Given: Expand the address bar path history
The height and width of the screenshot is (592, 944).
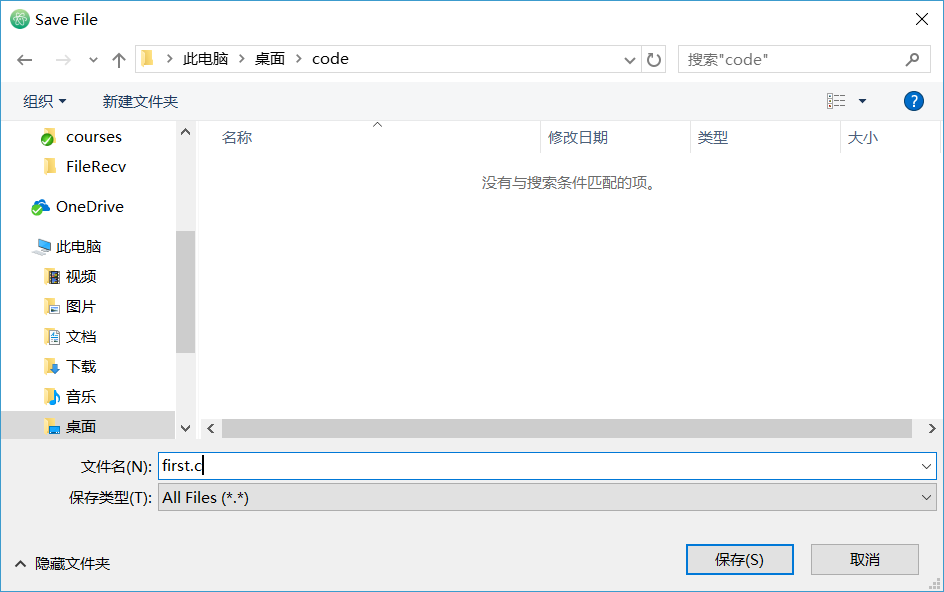Looking at the screenshot, I should [x=630, y=60].
